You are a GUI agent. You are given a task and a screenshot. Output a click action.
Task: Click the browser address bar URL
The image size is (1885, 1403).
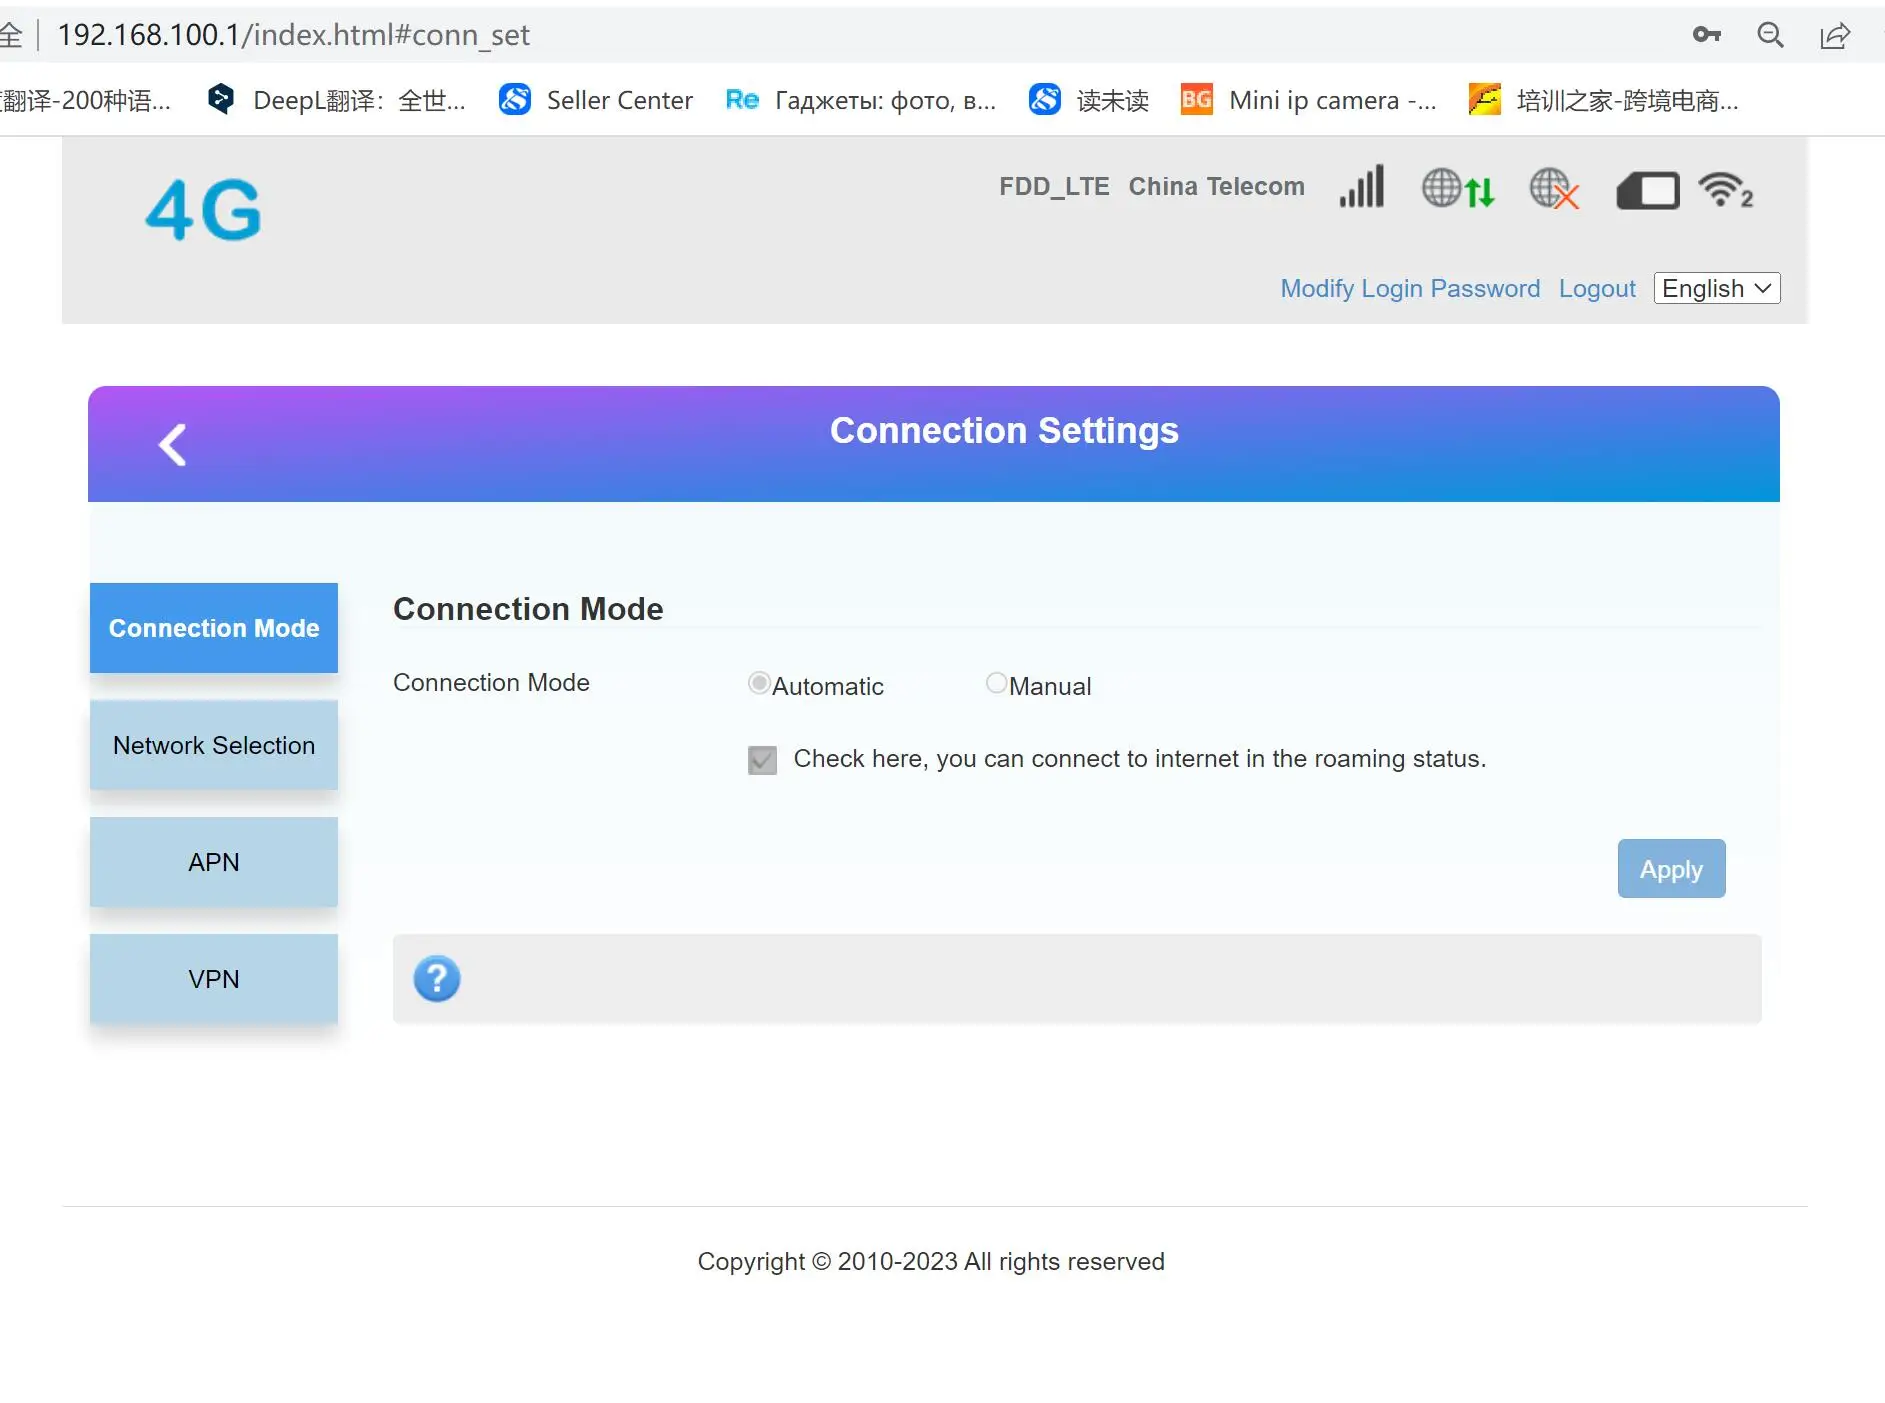(x=293, y=35)
